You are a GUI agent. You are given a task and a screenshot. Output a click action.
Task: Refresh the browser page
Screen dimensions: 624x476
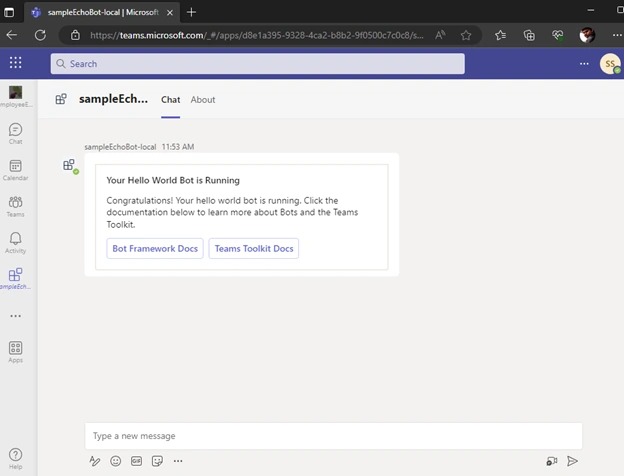40,35
